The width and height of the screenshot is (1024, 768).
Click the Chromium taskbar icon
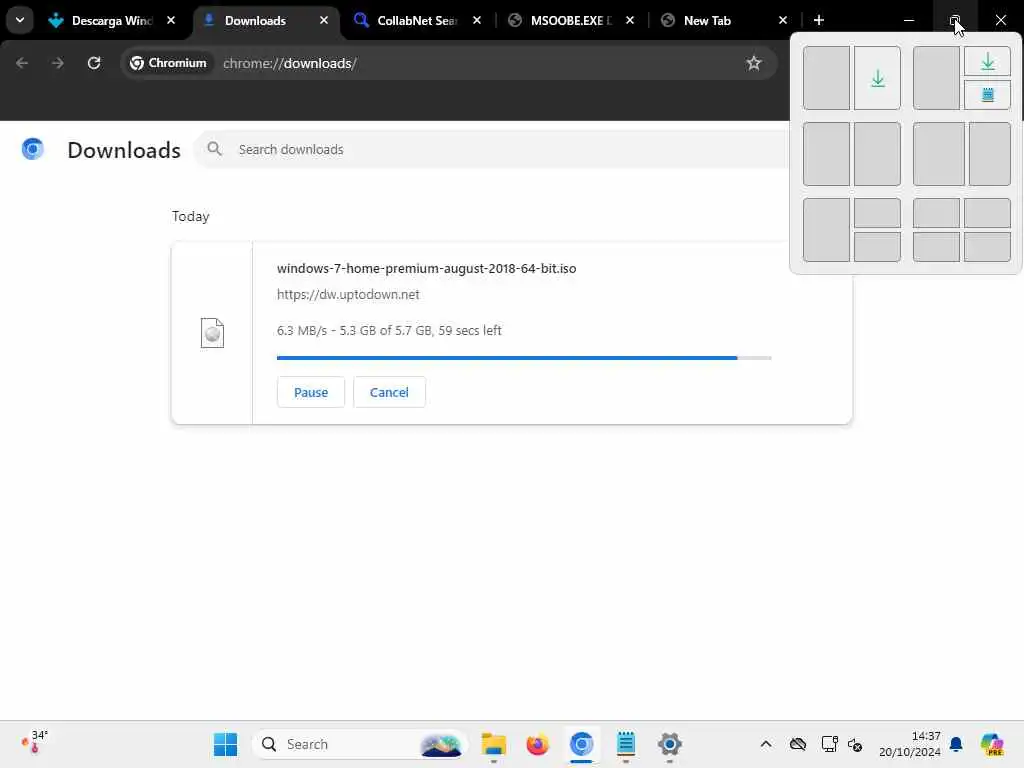point(581,744)
